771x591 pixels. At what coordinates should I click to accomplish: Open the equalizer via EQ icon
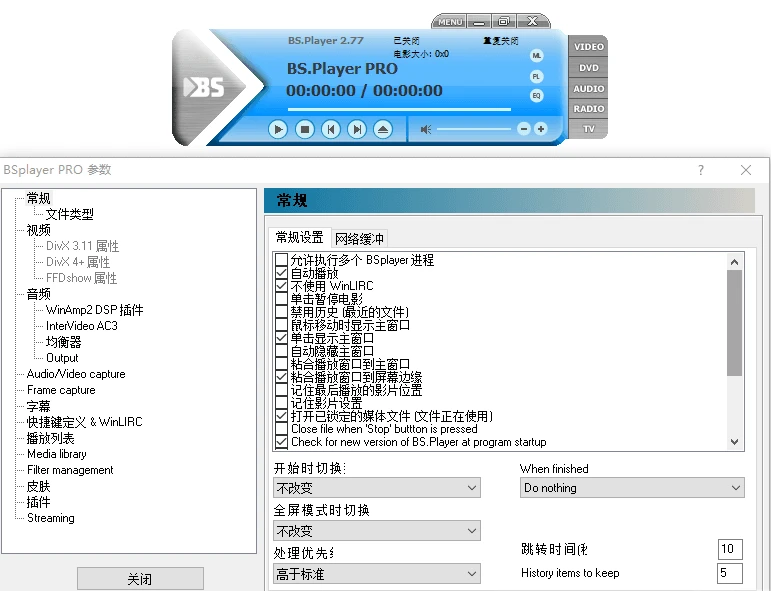(536, 95)
